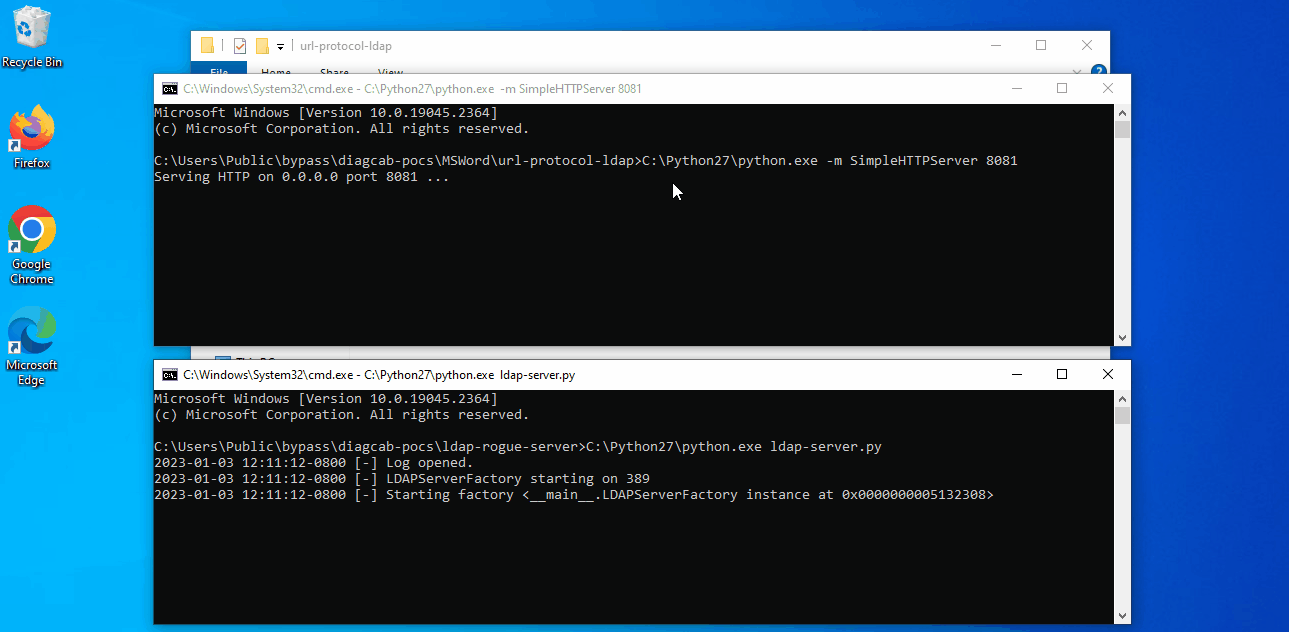Click Microsoft Corporation copyright line in bottom cmd window
The image size is (1289, 632).
(341, 415)
